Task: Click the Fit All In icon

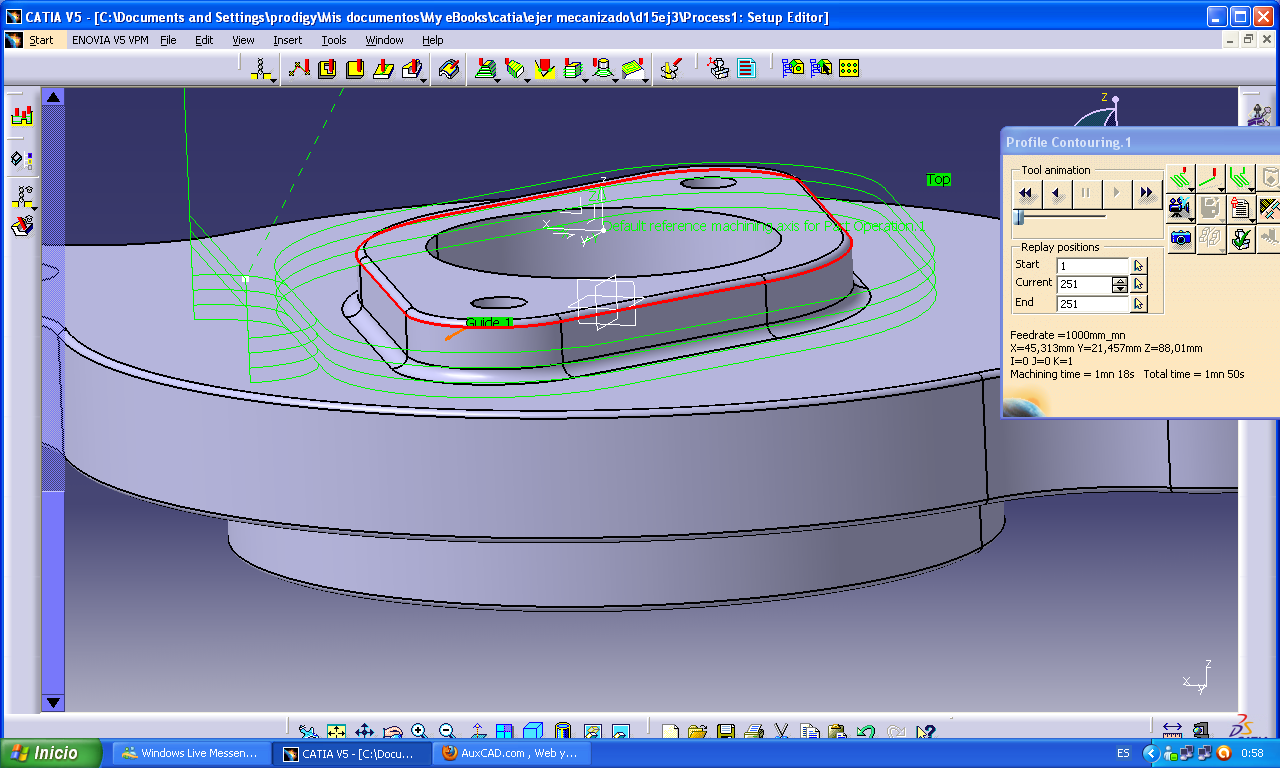Action: (x=336, y=732)
